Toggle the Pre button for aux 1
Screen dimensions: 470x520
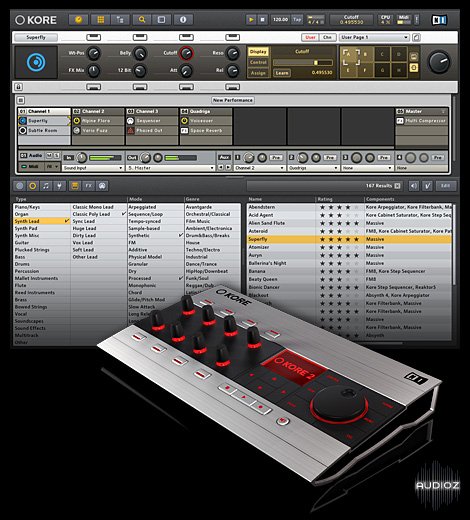[276, 157]
